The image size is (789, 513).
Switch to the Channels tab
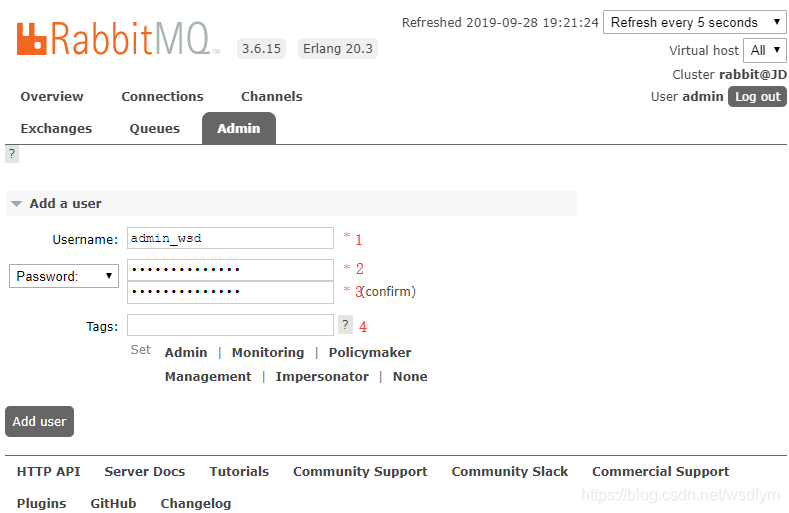272,96
